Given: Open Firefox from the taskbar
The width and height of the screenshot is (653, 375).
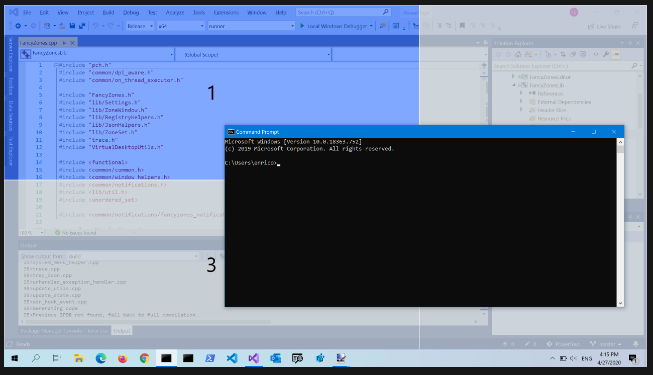Looking at the screenshot, I should click(122, 358).
